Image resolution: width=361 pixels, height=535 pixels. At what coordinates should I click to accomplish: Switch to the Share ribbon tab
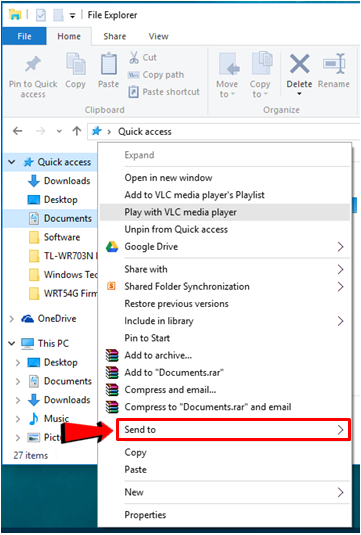click(x=115, y=36)
